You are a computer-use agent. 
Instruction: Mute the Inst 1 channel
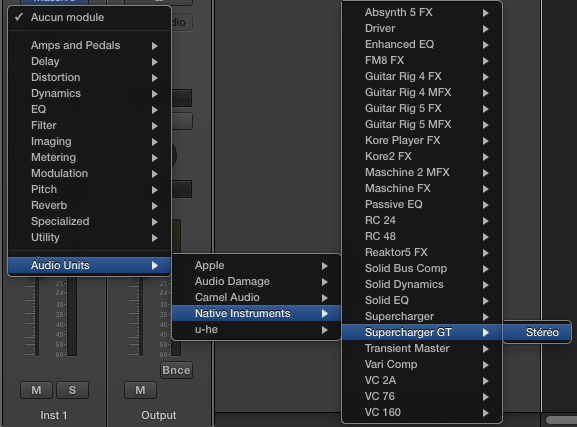(36, 390)
